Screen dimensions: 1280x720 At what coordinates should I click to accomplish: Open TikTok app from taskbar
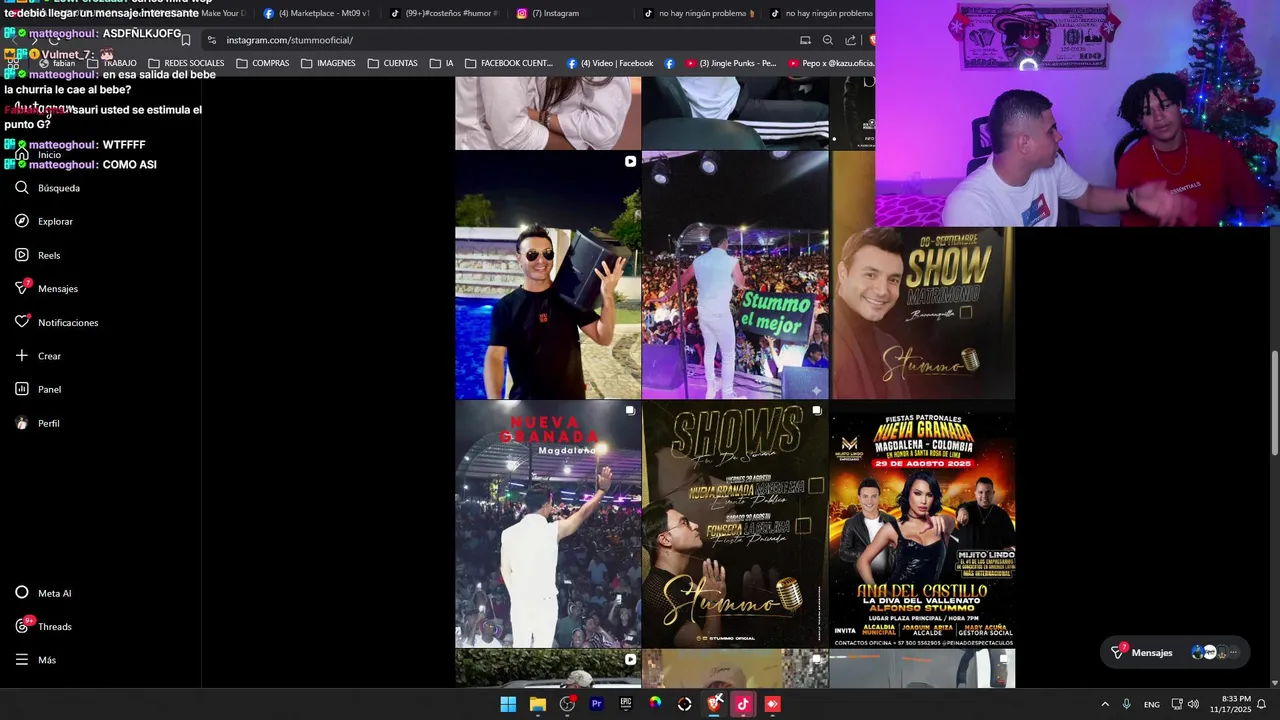743,704
